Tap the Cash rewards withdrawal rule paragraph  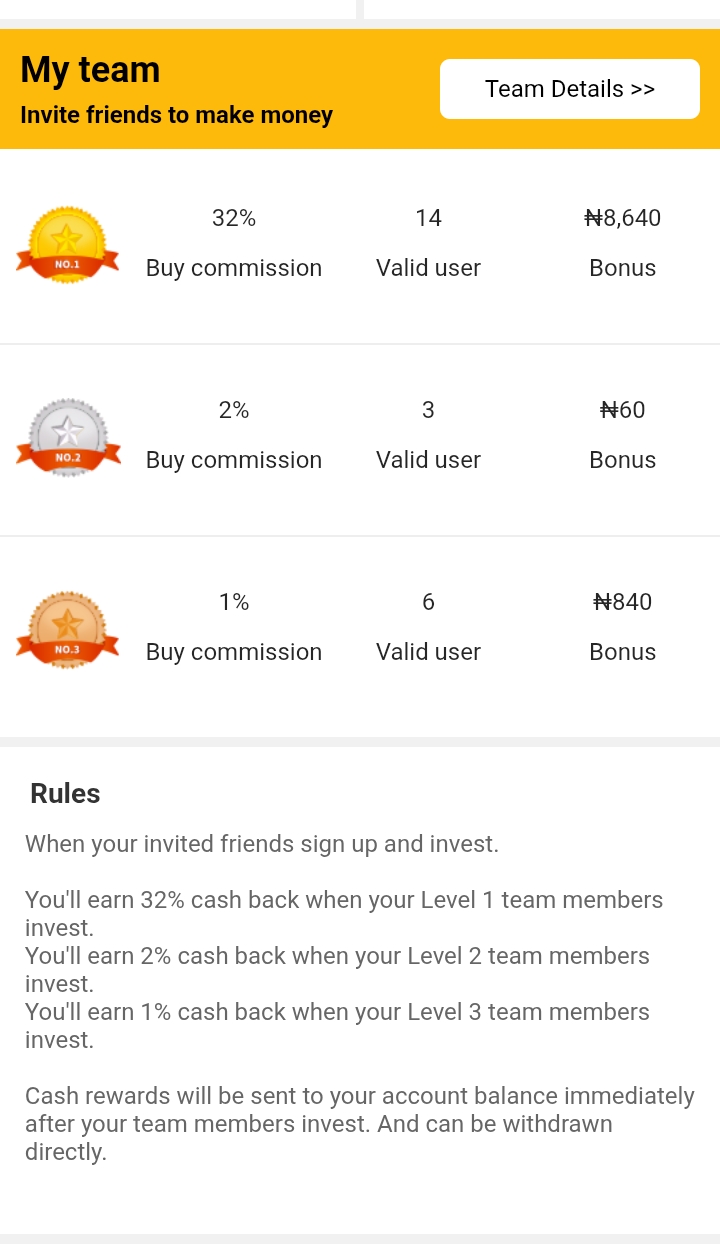coord(360,1124)
